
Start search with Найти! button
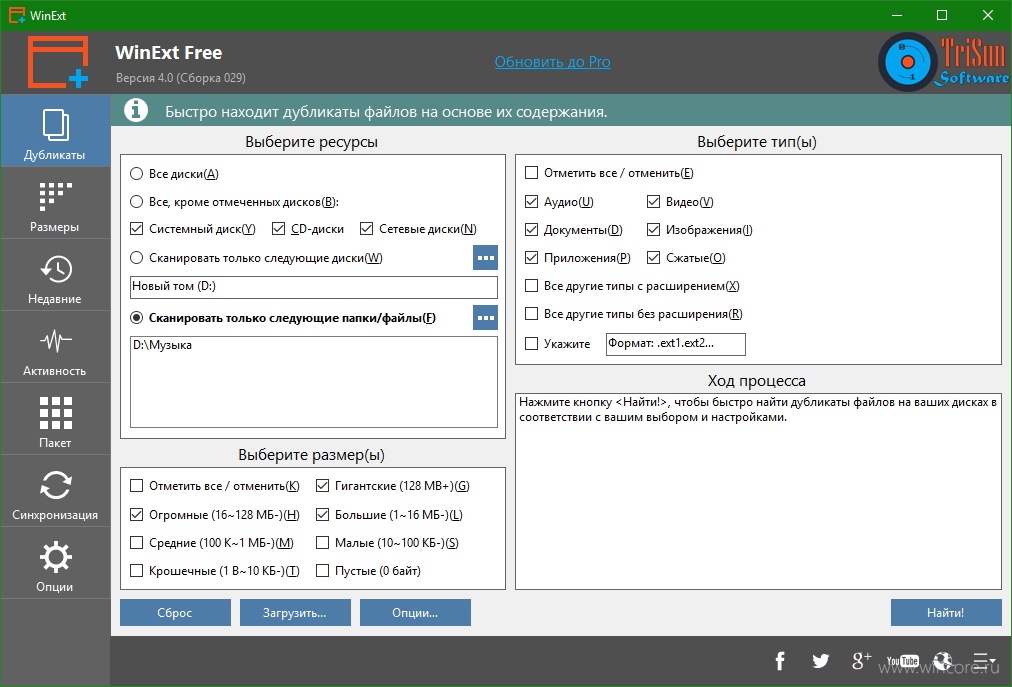(x=946, y=613)
